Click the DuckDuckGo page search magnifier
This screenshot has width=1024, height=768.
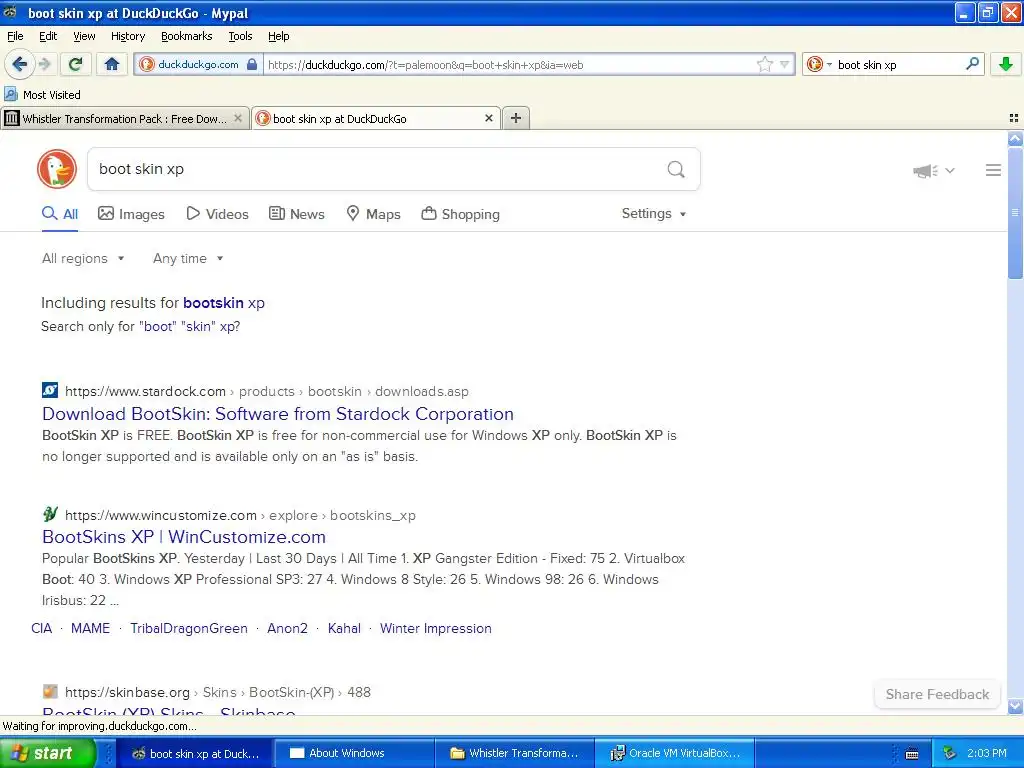pyautogui.click(x=676, y=170)
